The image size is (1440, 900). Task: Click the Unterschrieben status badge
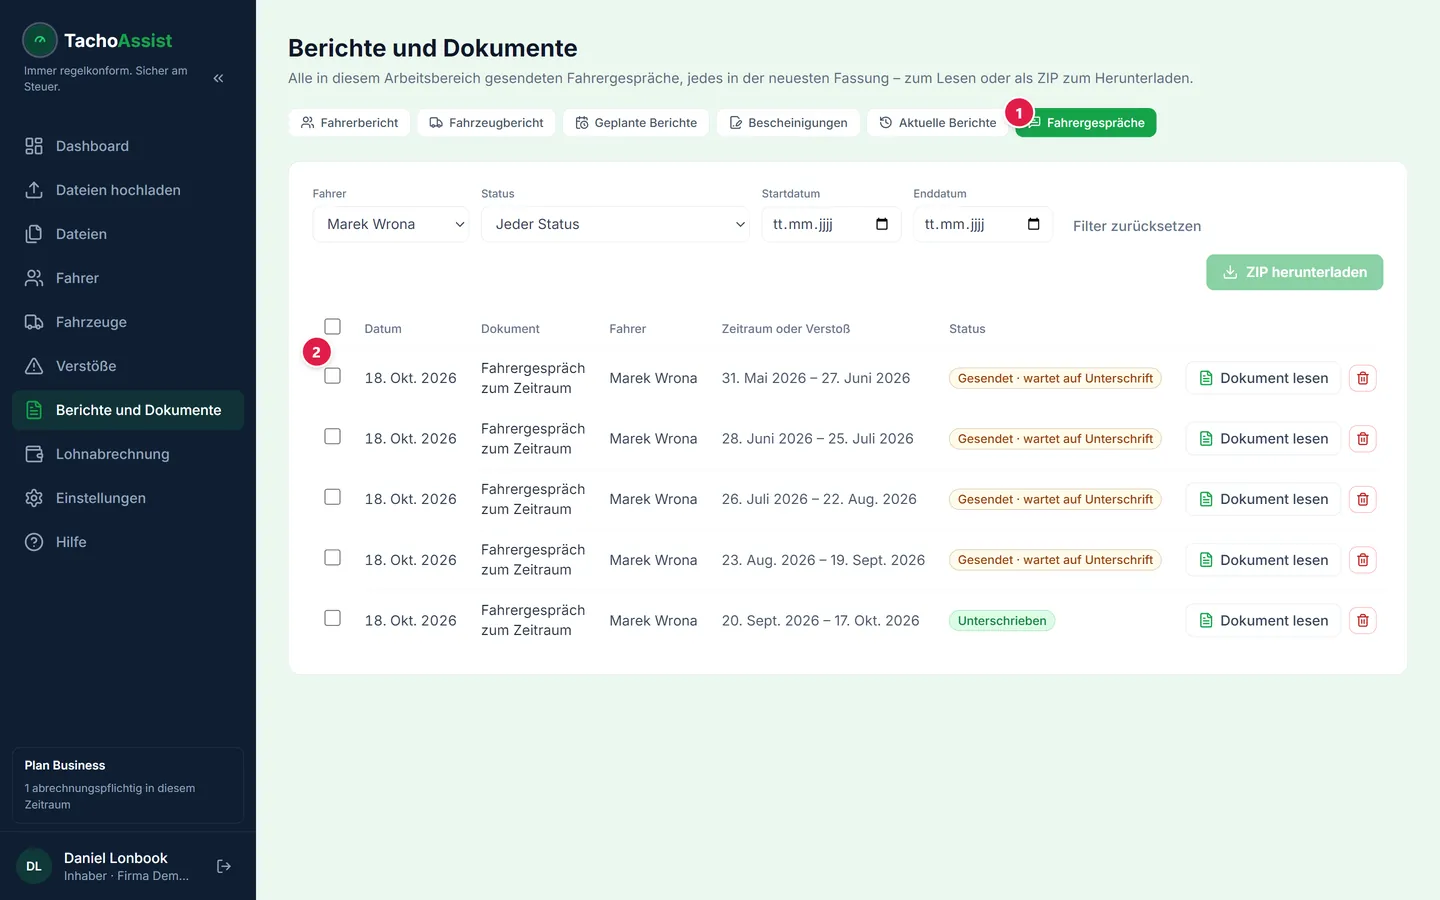[1002, 621]
